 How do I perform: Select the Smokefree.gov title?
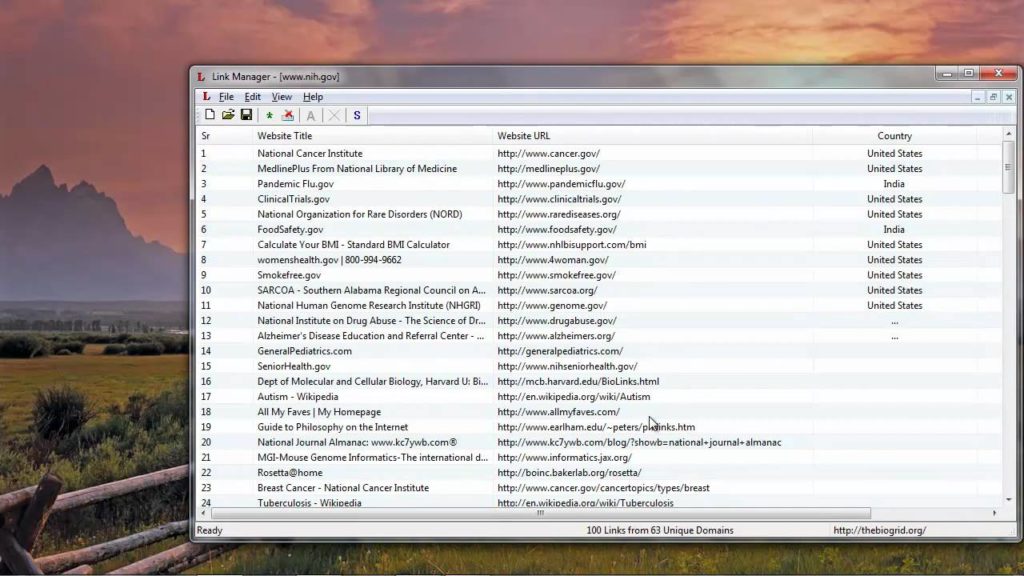(x=289, y=276)
